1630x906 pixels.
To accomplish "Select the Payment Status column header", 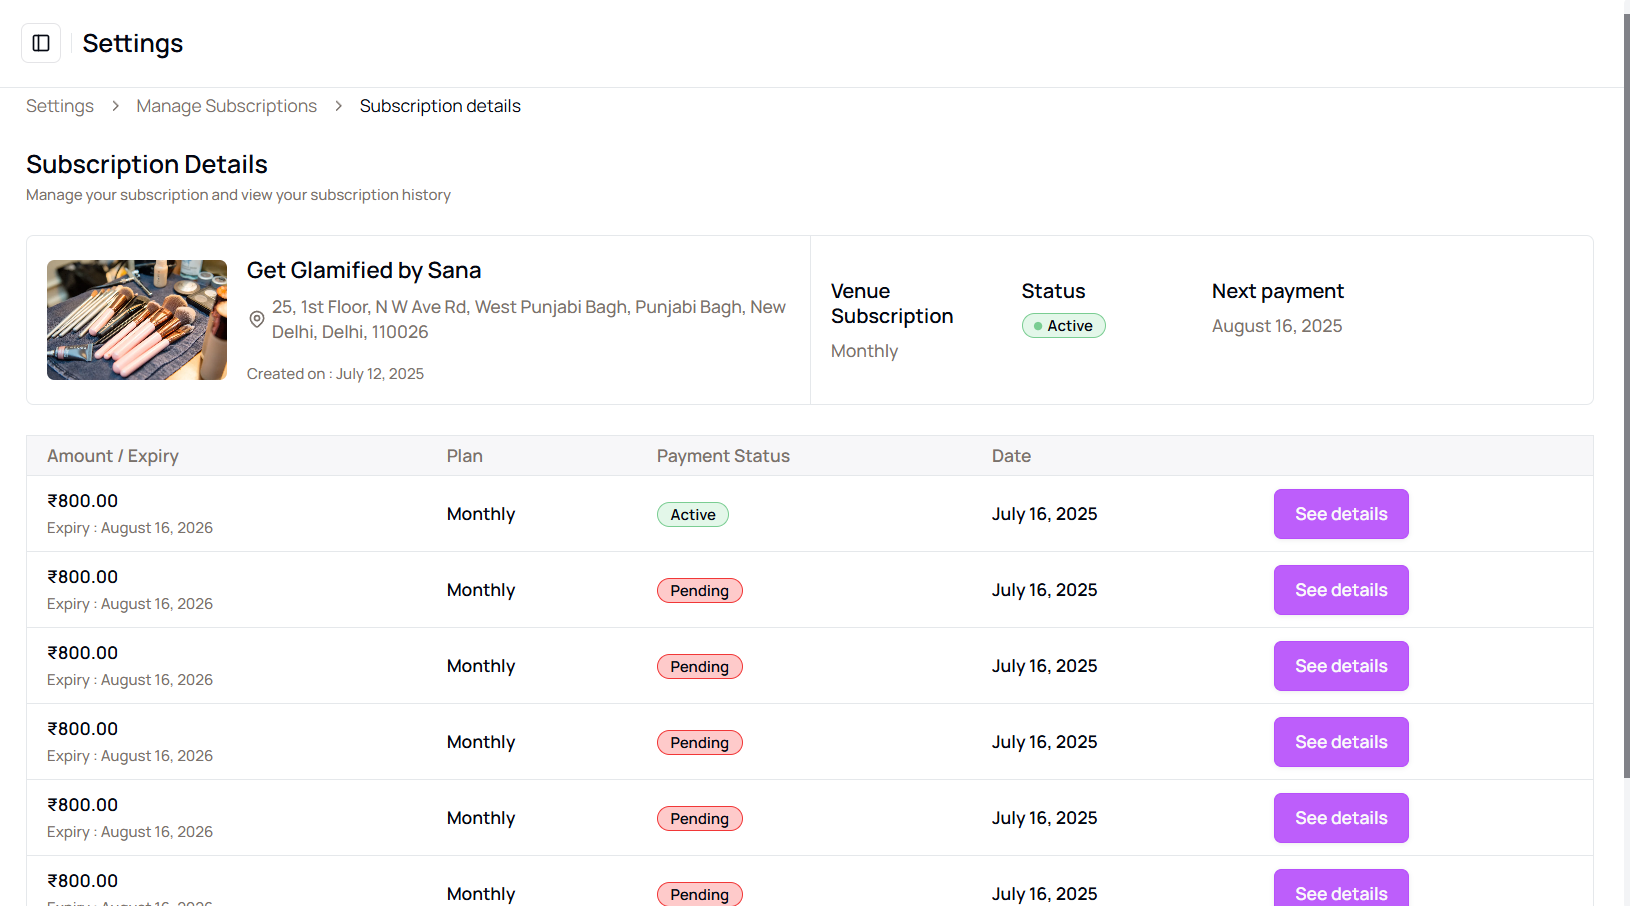I will click(723, 456).
